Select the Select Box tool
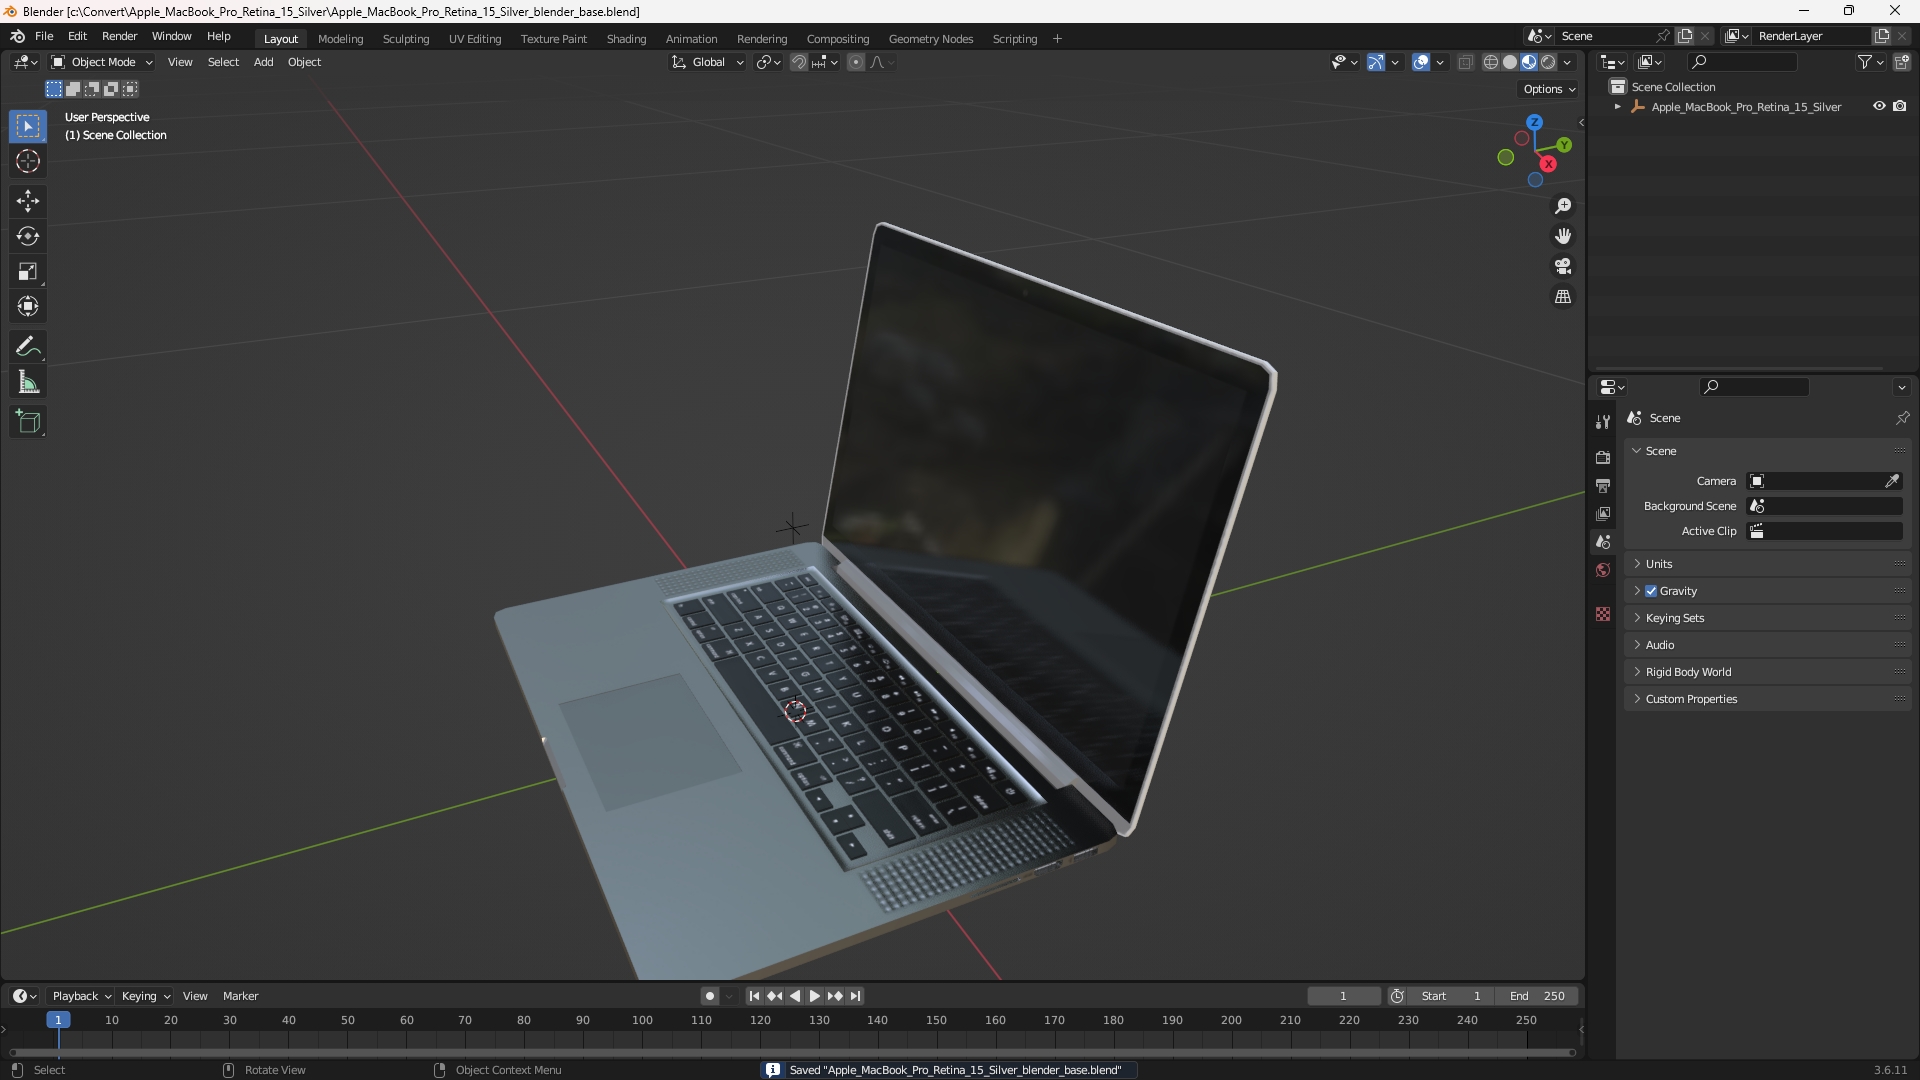This screenshot has width=1920, height=1080. tap(28, 126)
